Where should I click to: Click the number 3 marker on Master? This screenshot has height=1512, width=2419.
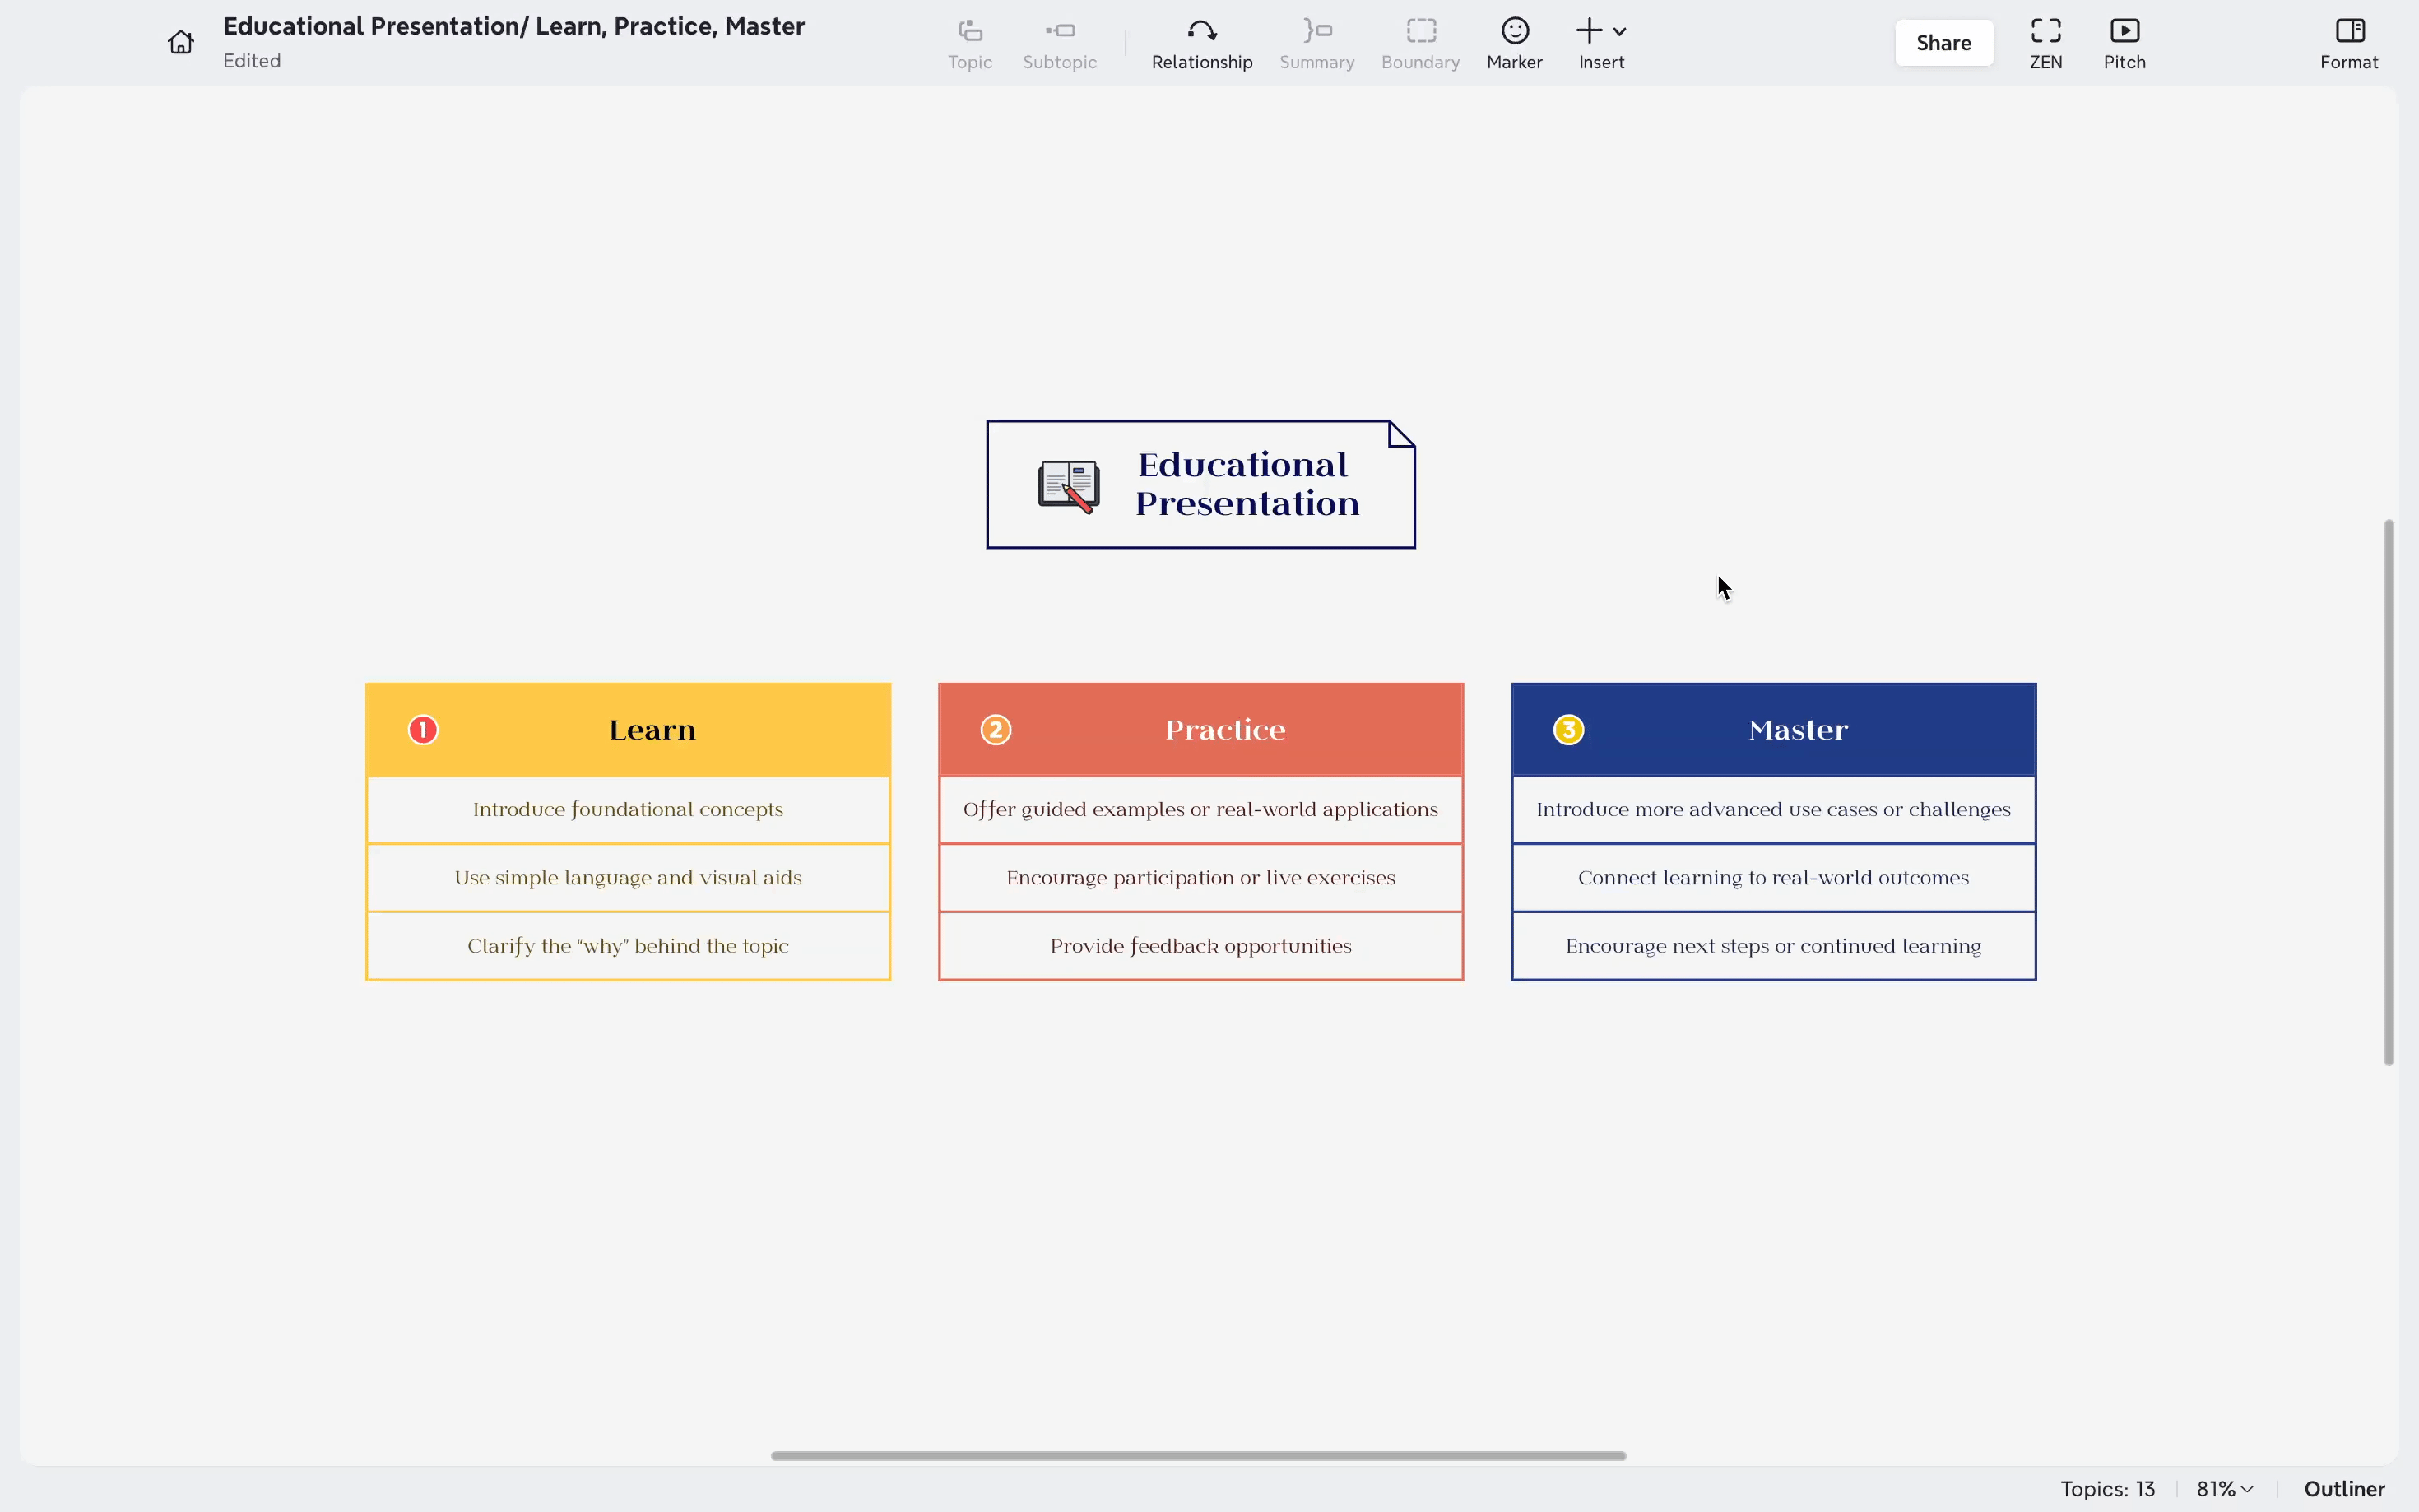1568,730
